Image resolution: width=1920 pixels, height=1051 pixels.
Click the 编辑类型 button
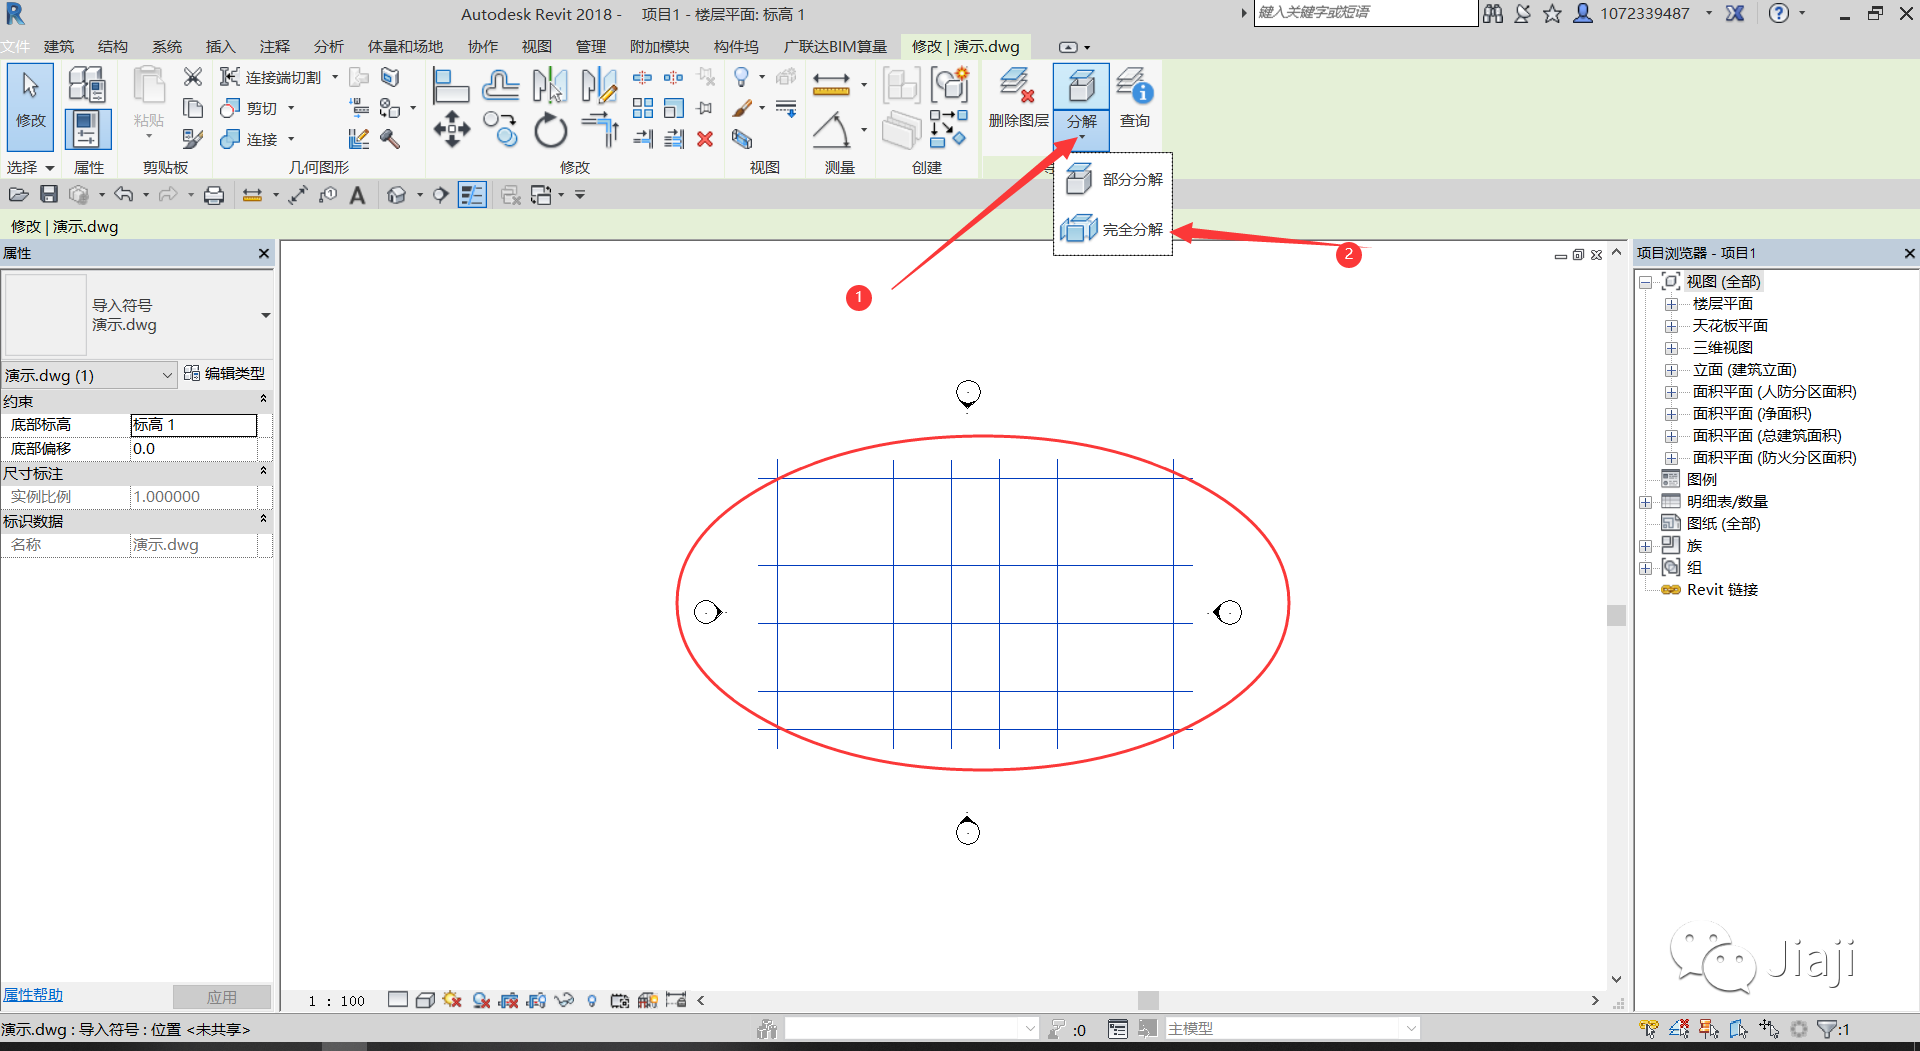(225, 373)
